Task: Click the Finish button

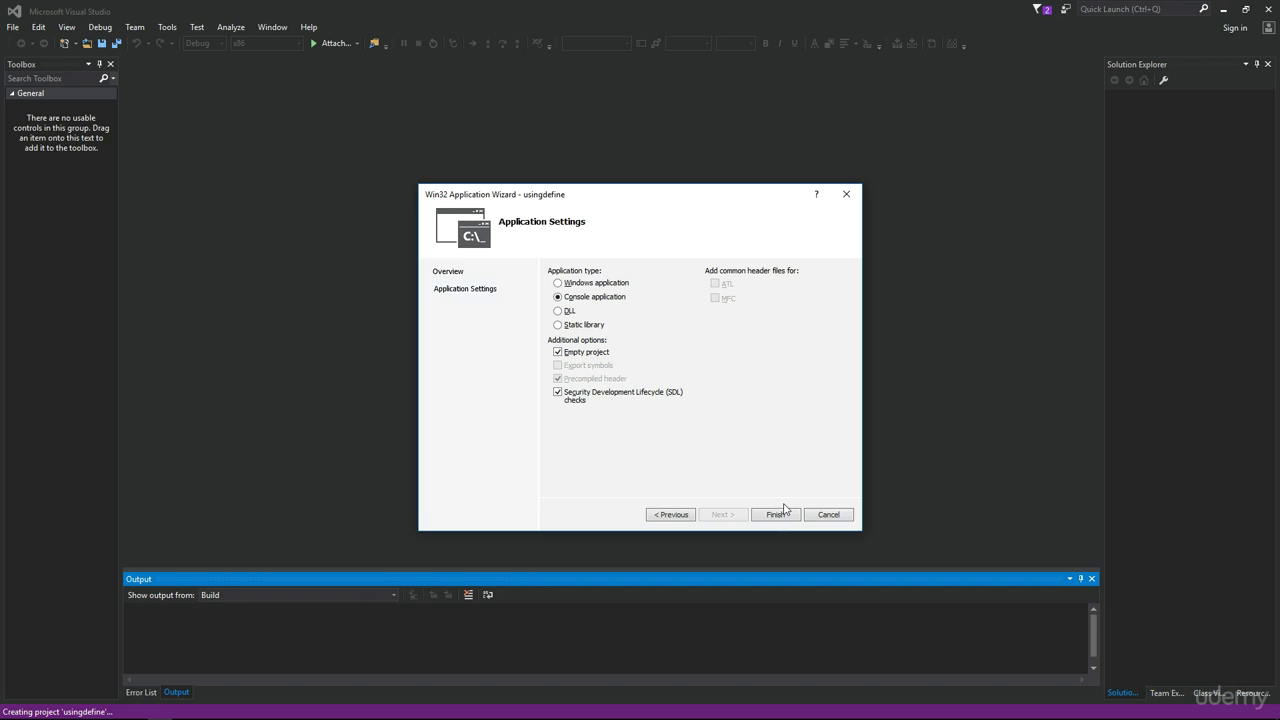Action: coord(776,515)
